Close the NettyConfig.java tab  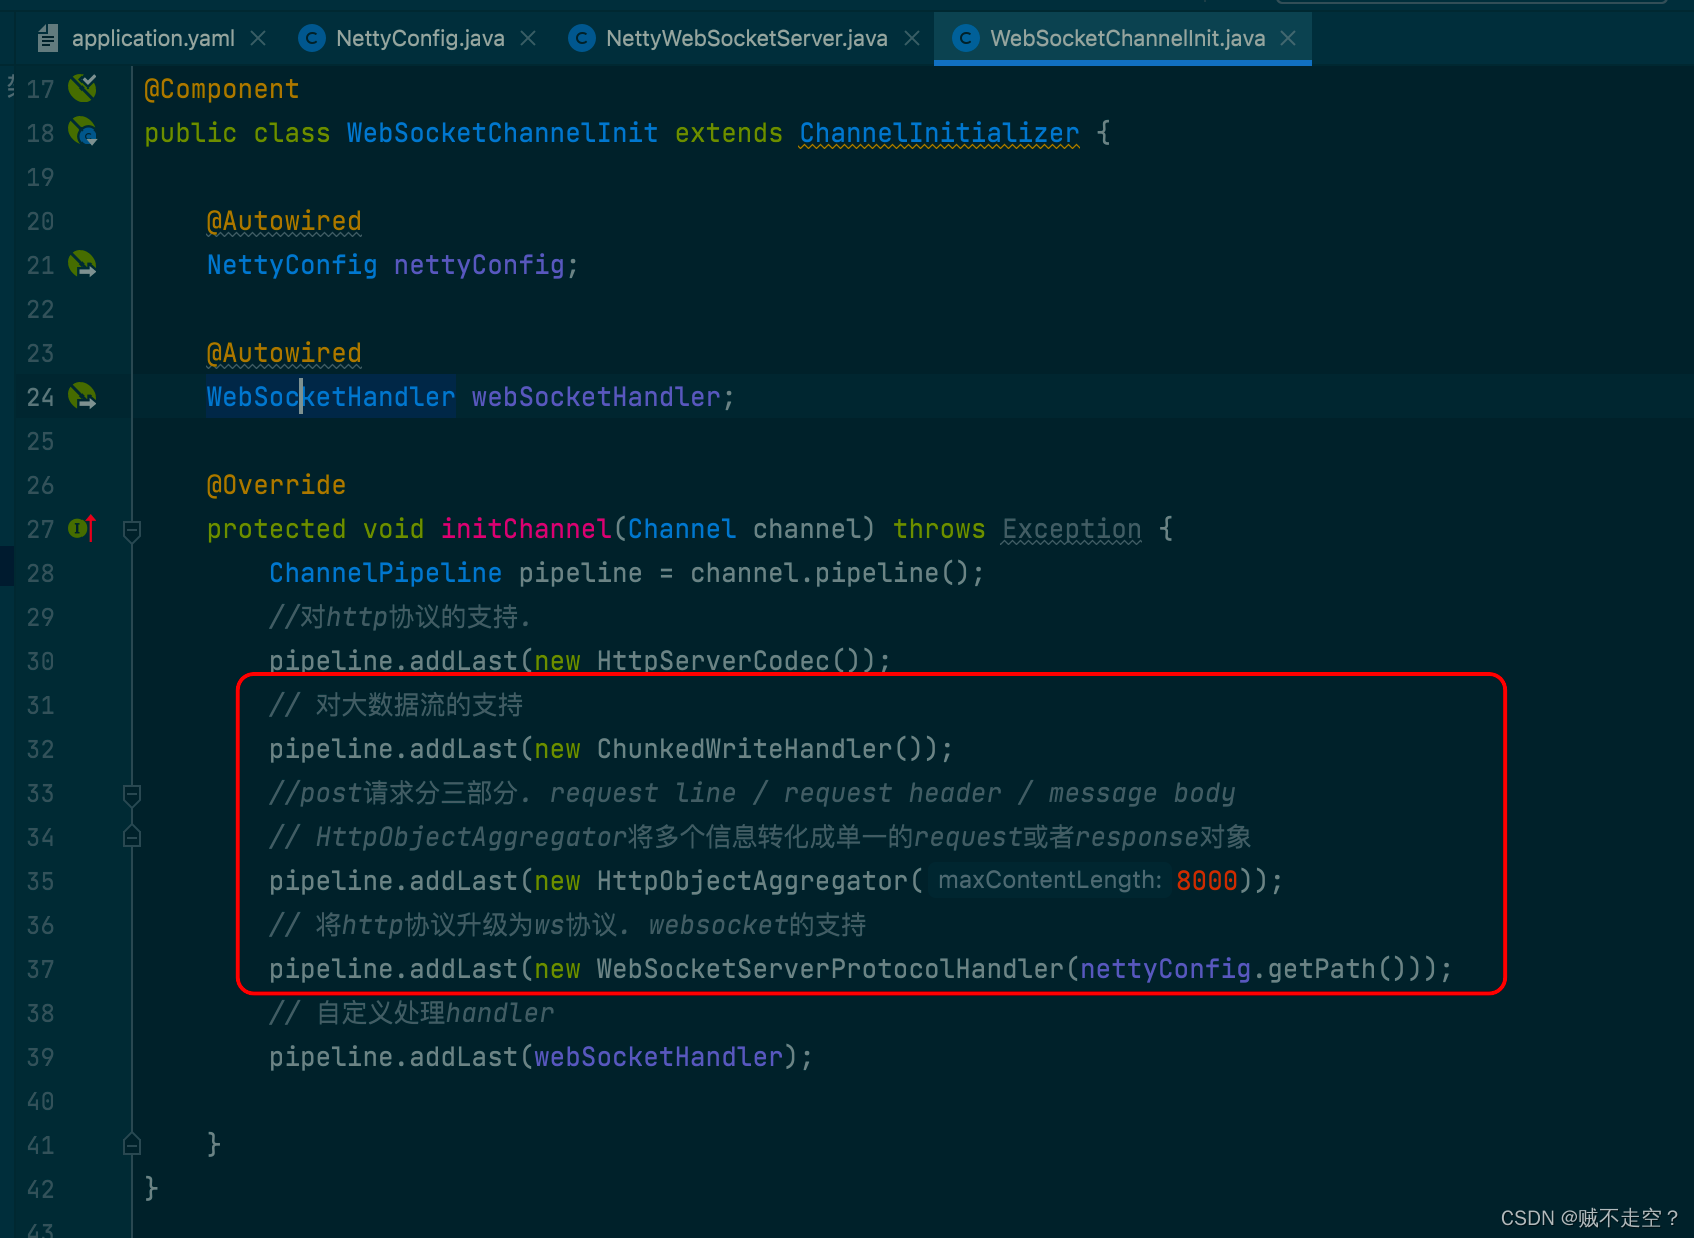point(528,38)
